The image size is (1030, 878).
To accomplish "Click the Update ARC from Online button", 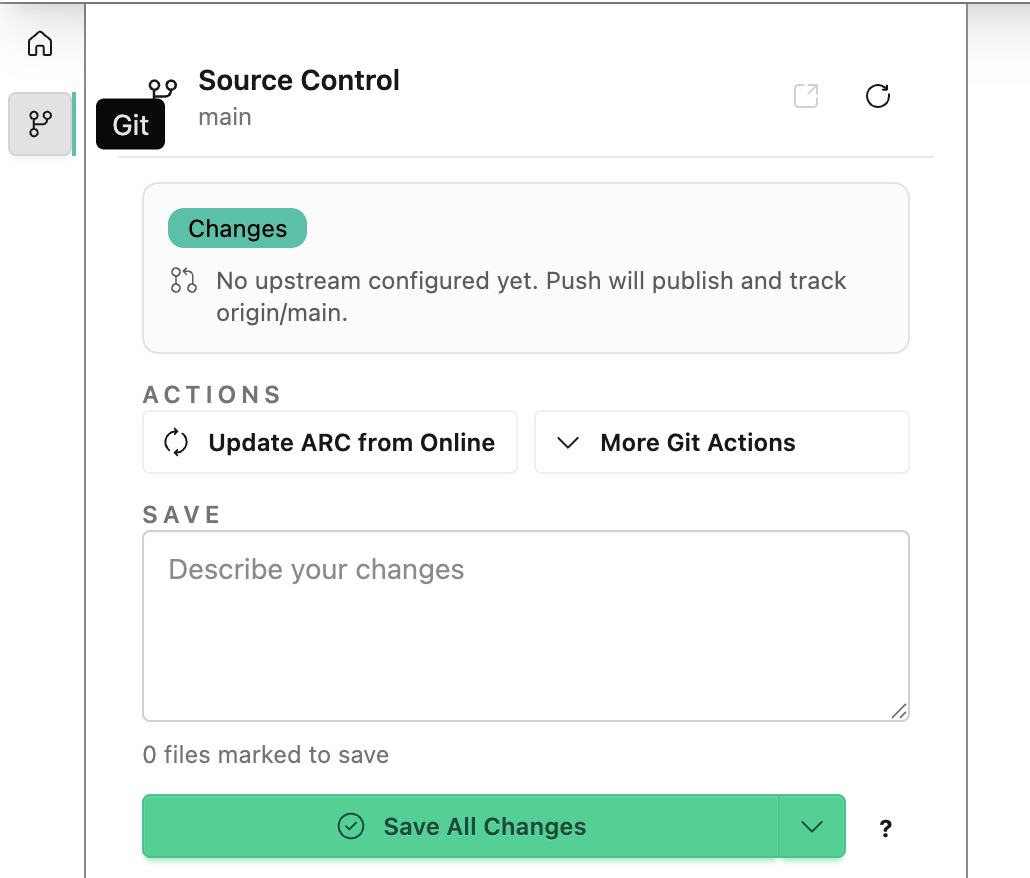I will click(330, 442).
